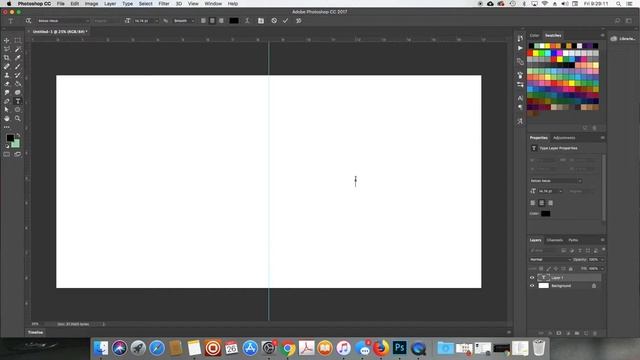
Task: Select the Clone Stamp tool
Action: tap(7, 75)
